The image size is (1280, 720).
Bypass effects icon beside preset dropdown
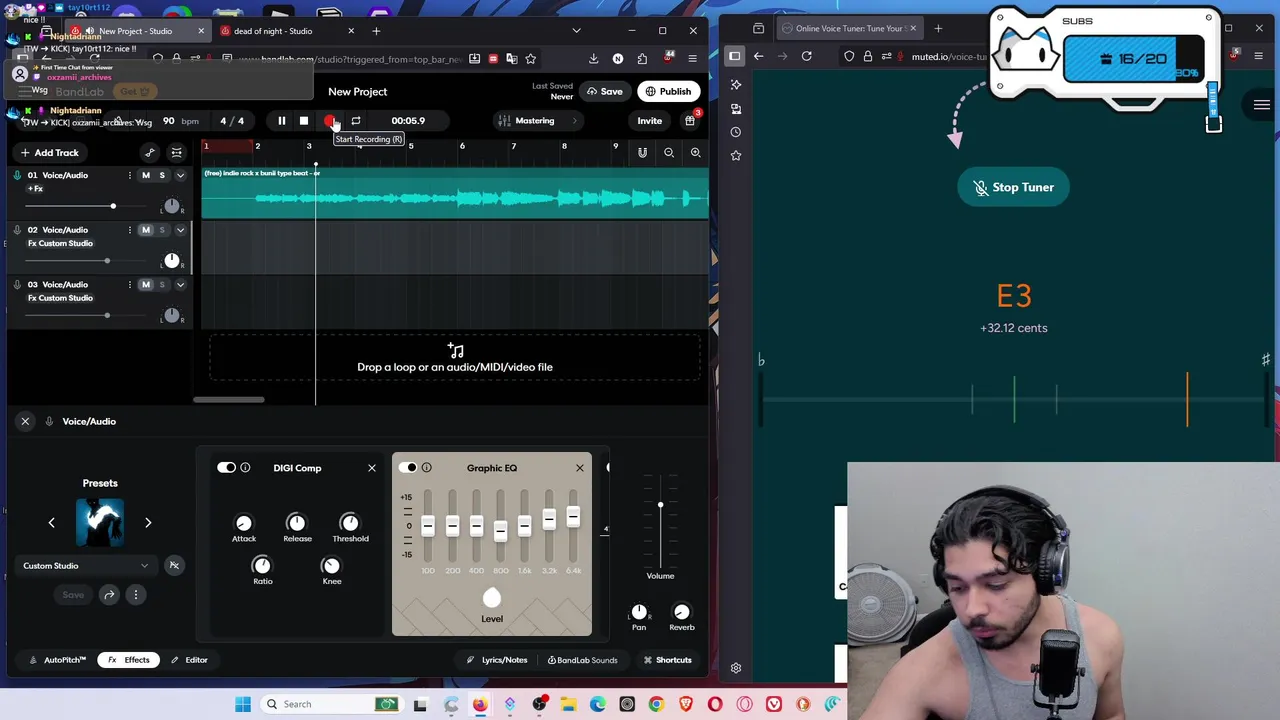[x=174, y=566]
